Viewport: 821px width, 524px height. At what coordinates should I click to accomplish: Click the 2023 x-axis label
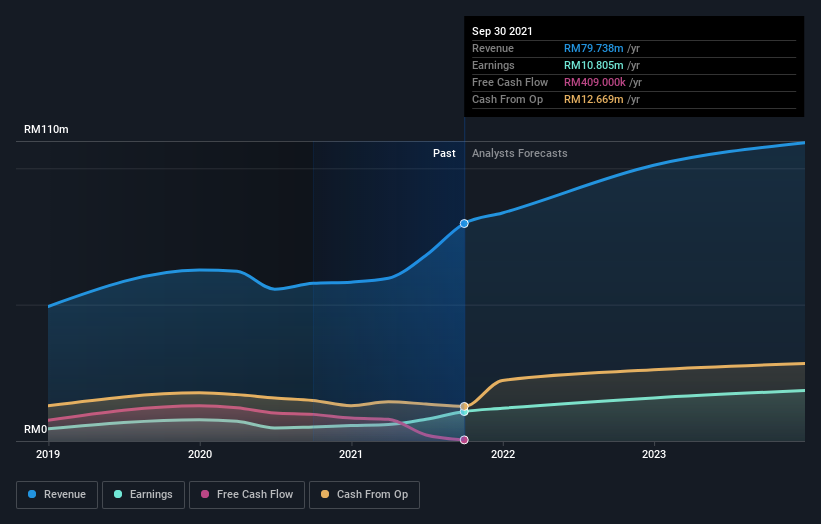pos(654,454)
